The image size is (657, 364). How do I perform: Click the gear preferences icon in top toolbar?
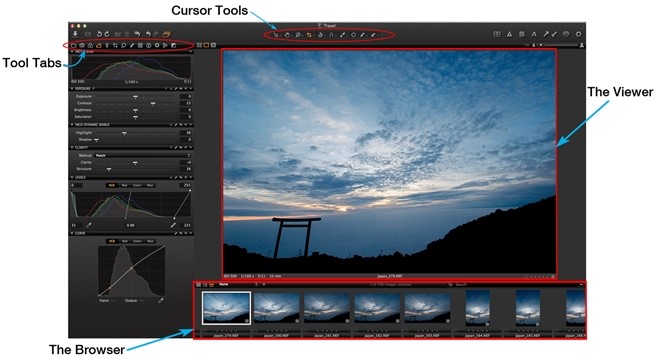(579, 34)
